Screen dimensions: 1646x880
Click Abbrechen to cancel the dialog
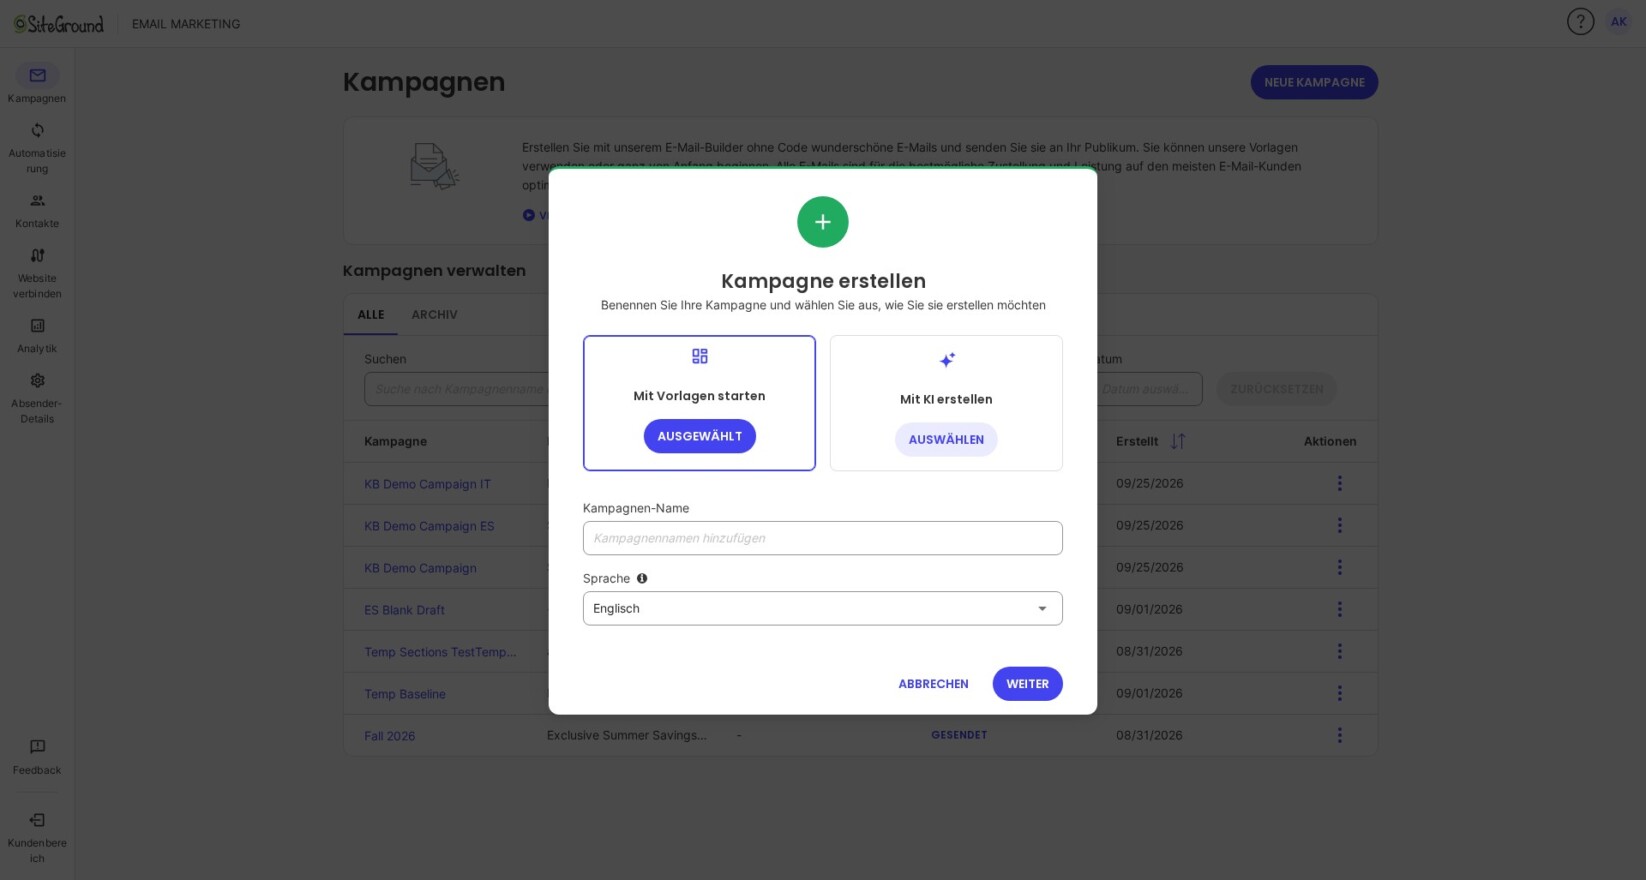933,684
